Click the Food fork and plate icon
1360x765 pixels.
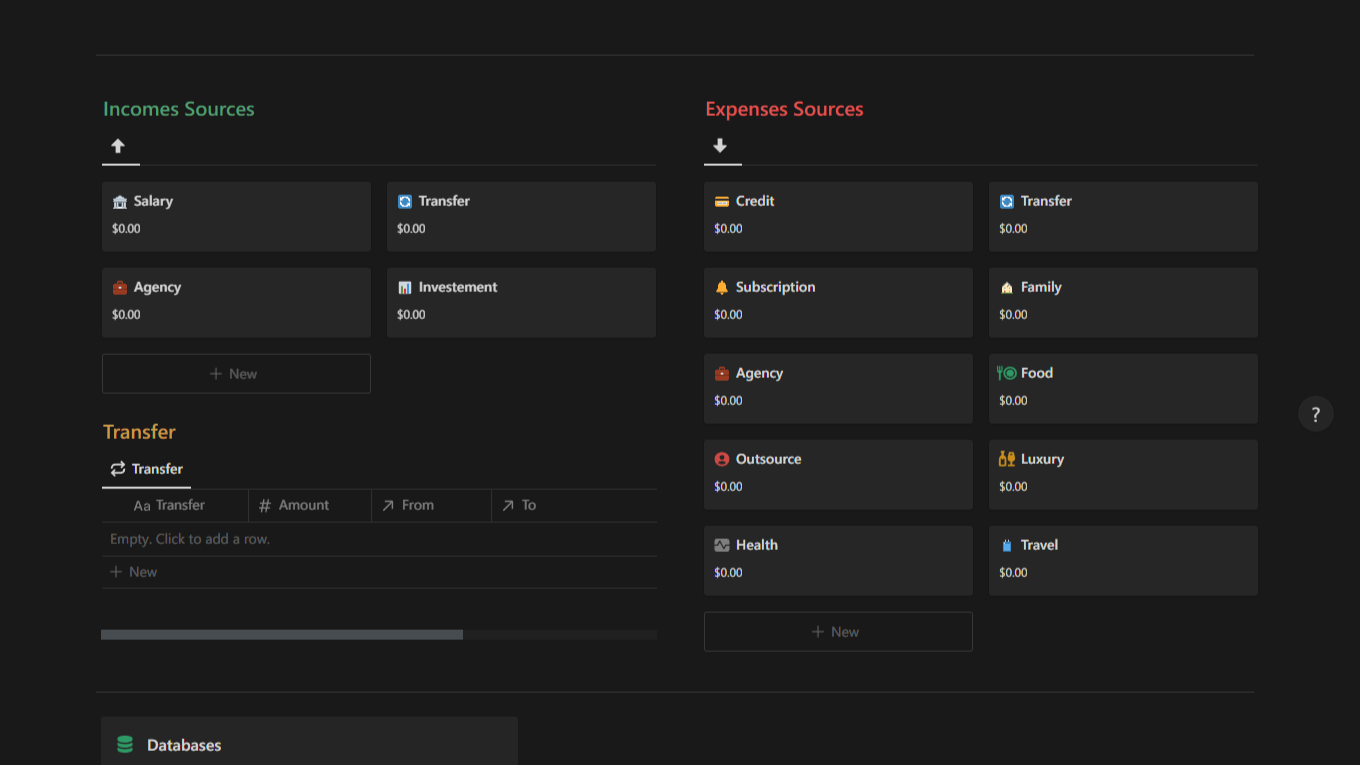coord(1007,373)
